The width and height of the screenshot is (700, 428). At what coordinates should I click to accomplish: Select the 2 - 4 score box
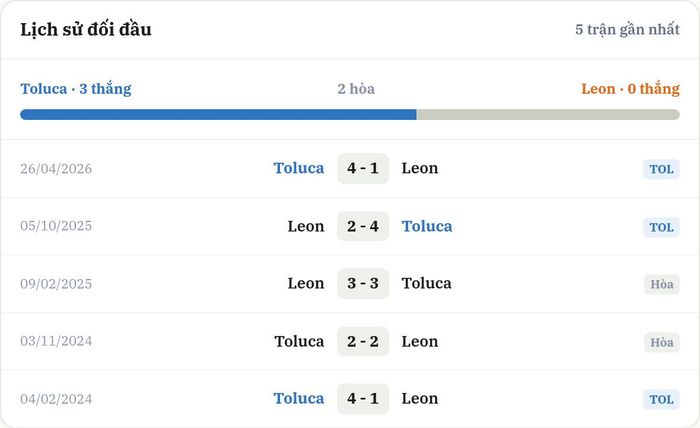click(x=362, y=226)
